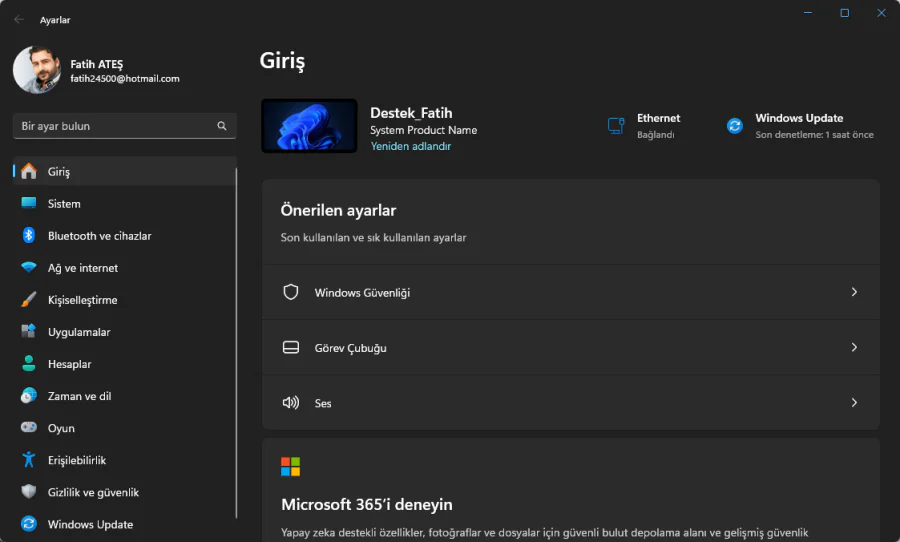
Task: Click the blue Windows Update icon in header
Action: pos(735,125)
